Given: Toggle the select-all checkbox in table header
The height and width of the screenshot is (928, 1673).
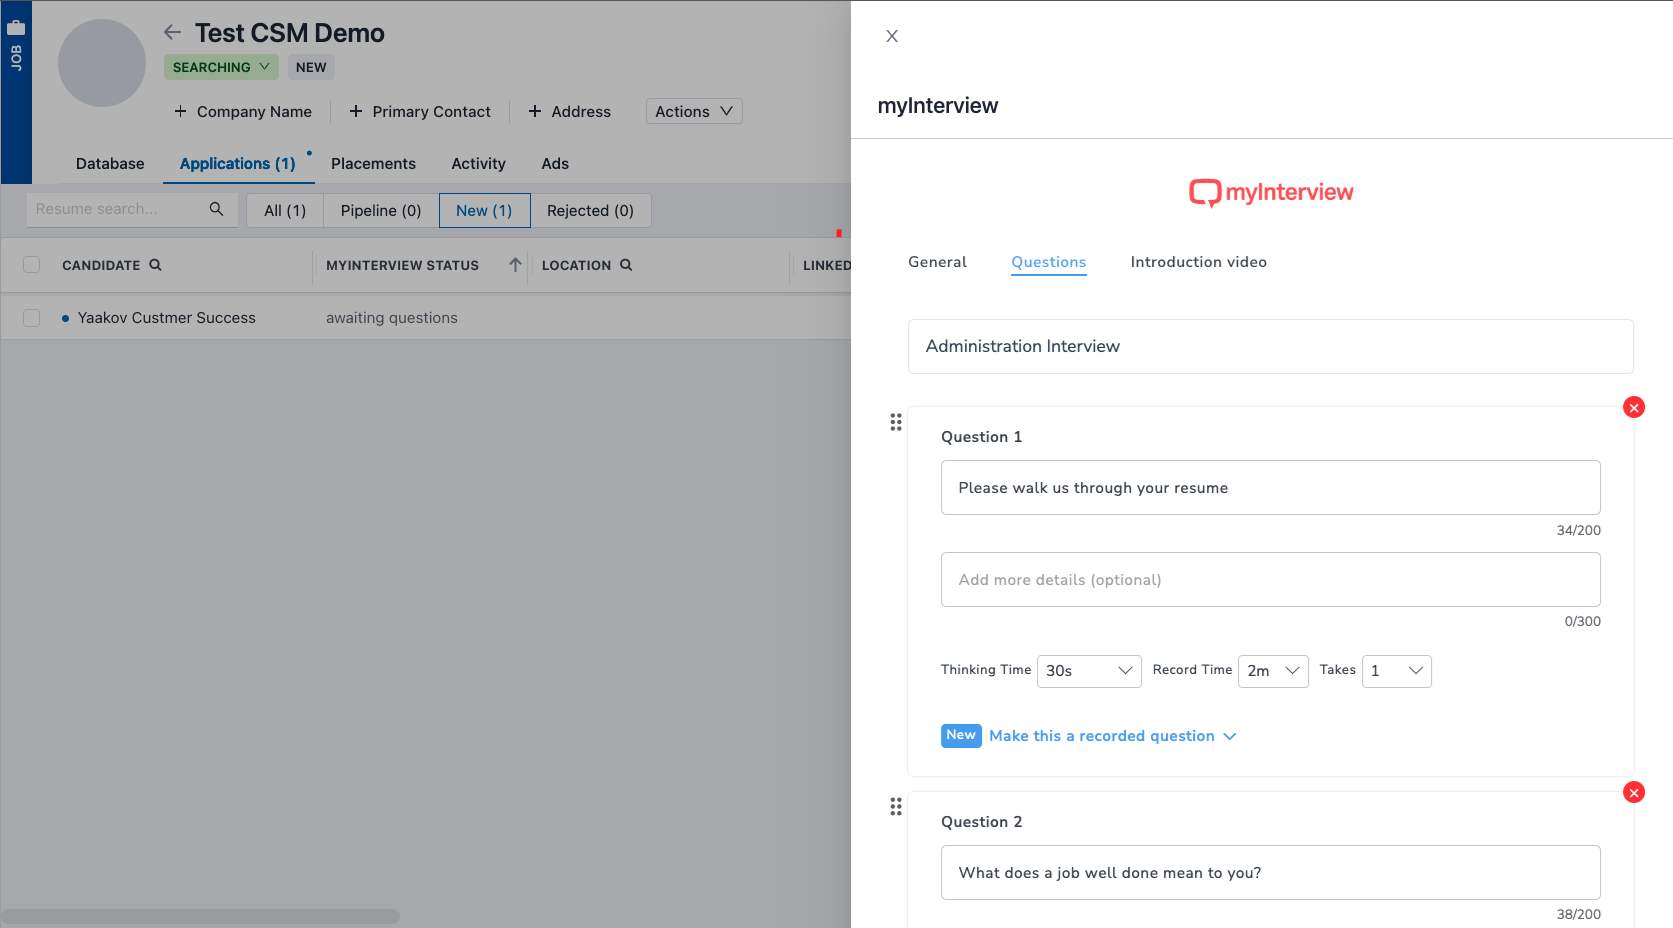Looking at the screenshot, I should click(32, 265).
